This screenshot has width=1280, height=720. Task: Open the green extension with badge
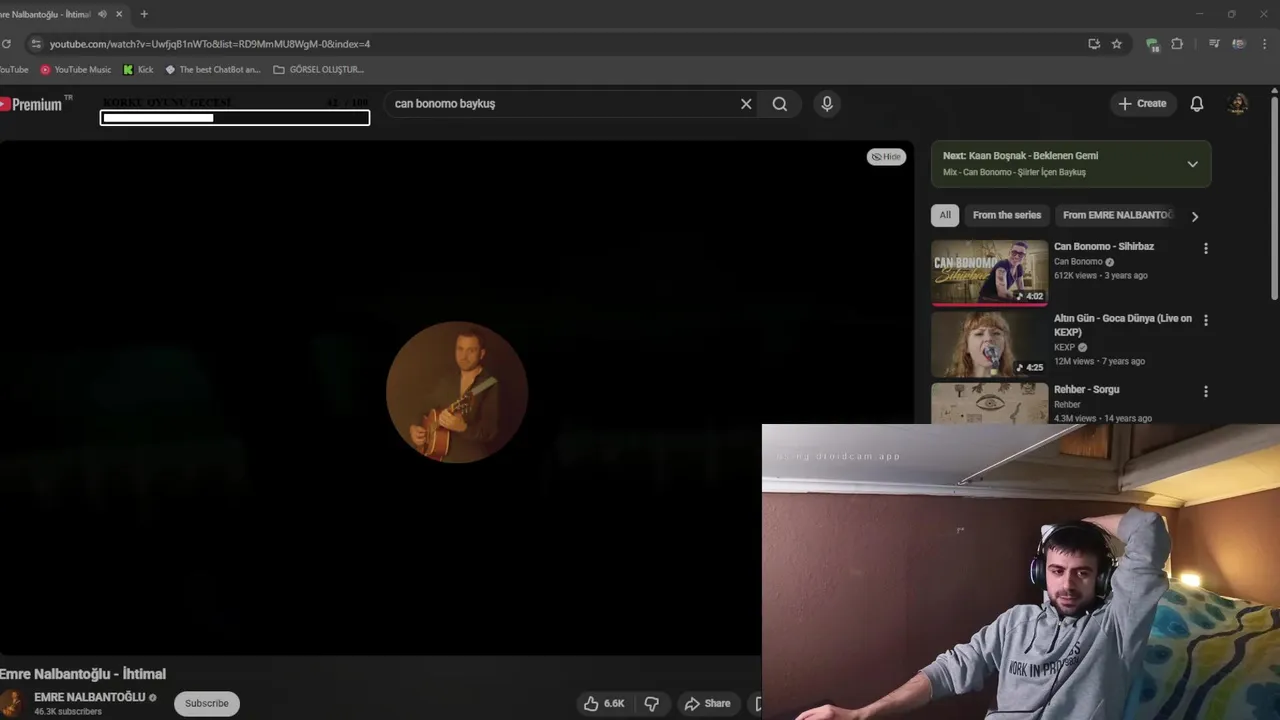[x=1152, y=44]
